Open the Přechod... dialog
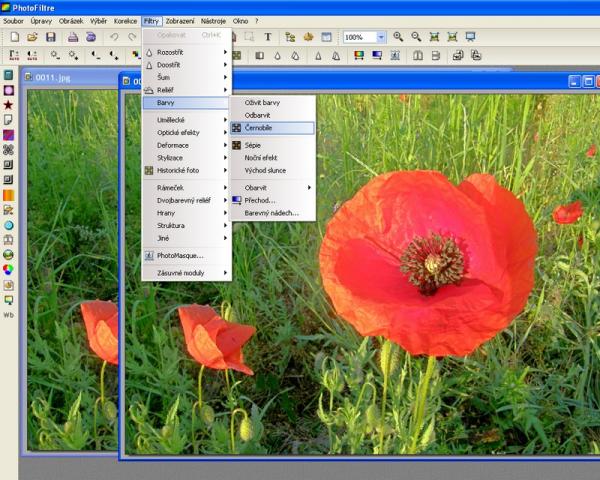Image resolution: width=600 pixels, height=480 pixels. [273, 200]
